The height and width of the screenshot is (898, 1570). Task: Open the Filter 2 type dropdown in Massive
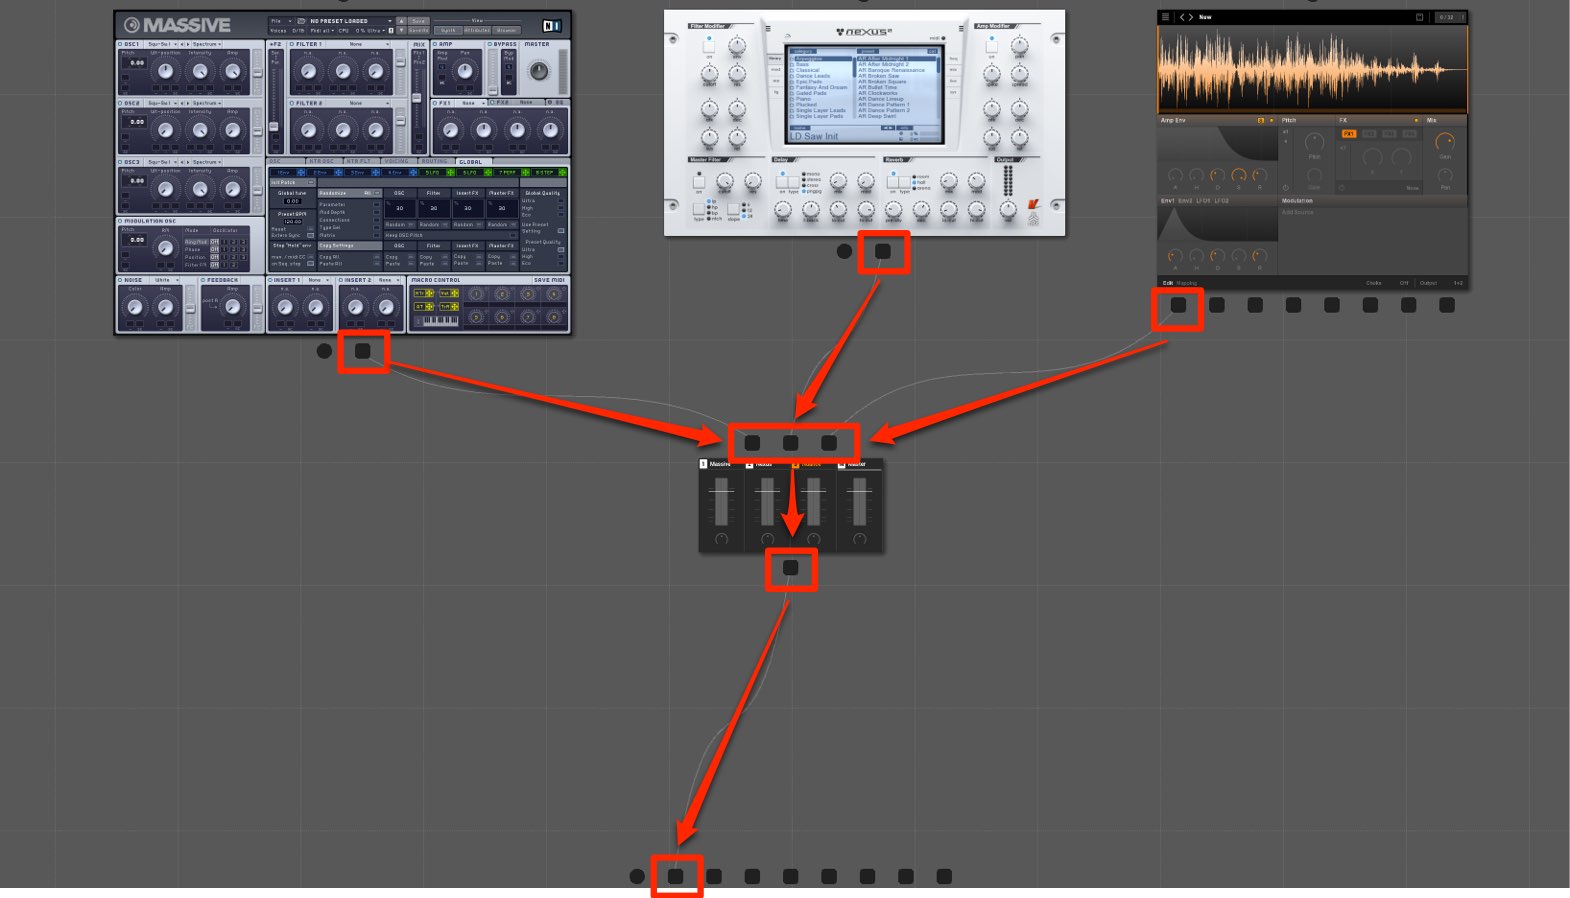pos(359,103)
